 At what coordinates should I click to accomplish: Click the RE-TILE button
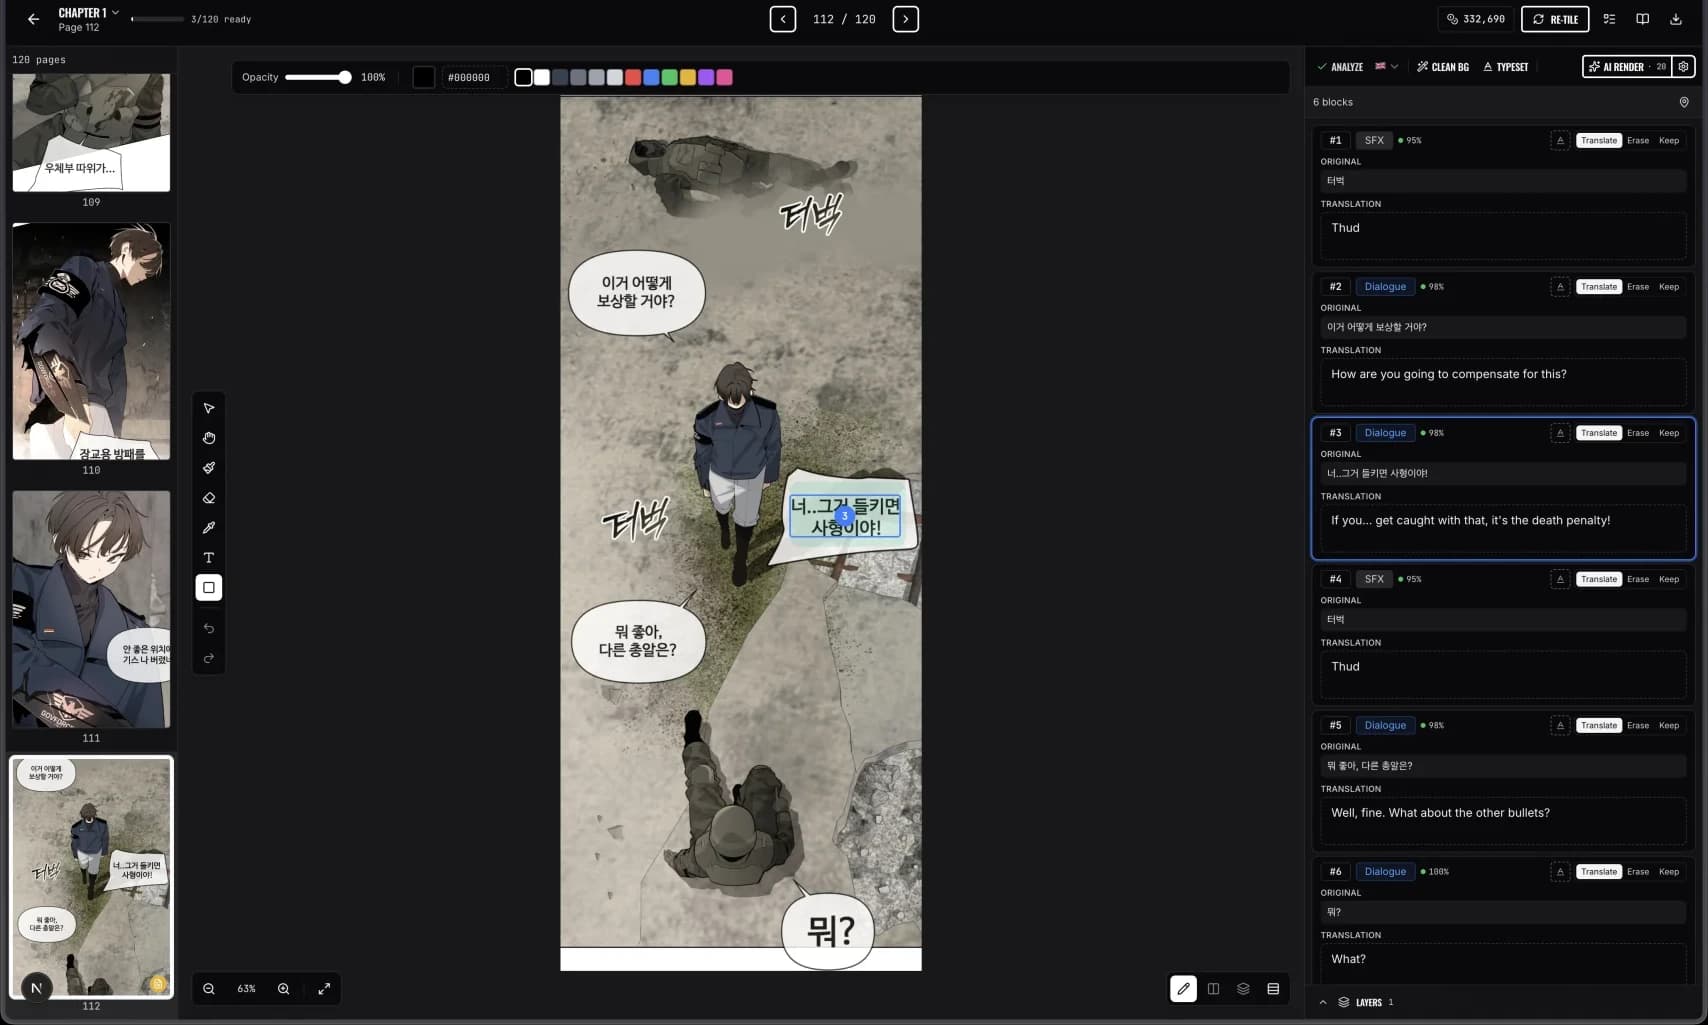point(1555,19)
